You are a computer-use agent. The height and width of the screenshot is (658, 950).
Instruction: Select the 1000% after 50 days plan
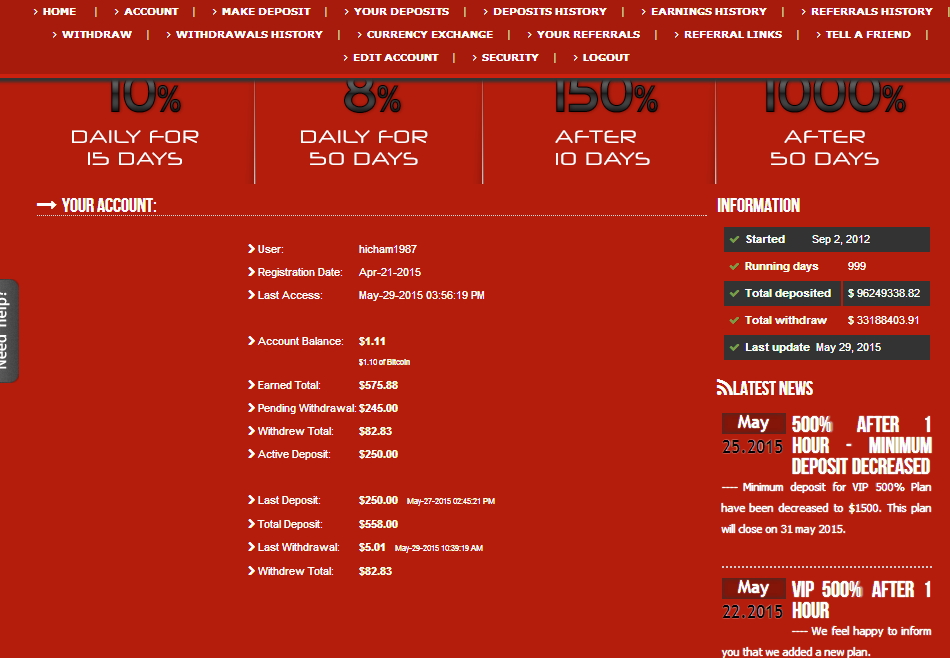(x=824, y=130)
